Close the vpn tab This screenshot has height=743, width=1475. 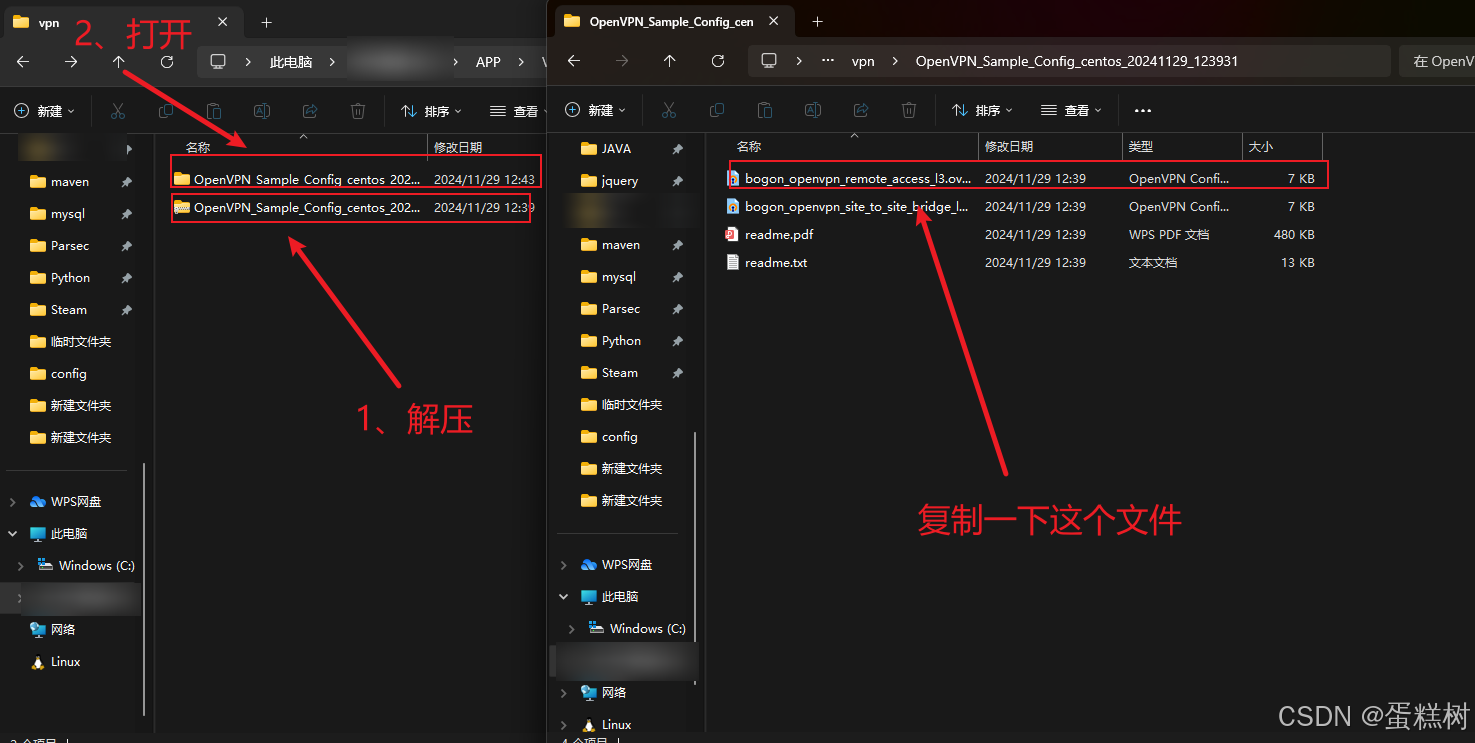click(x=223, y=22)
